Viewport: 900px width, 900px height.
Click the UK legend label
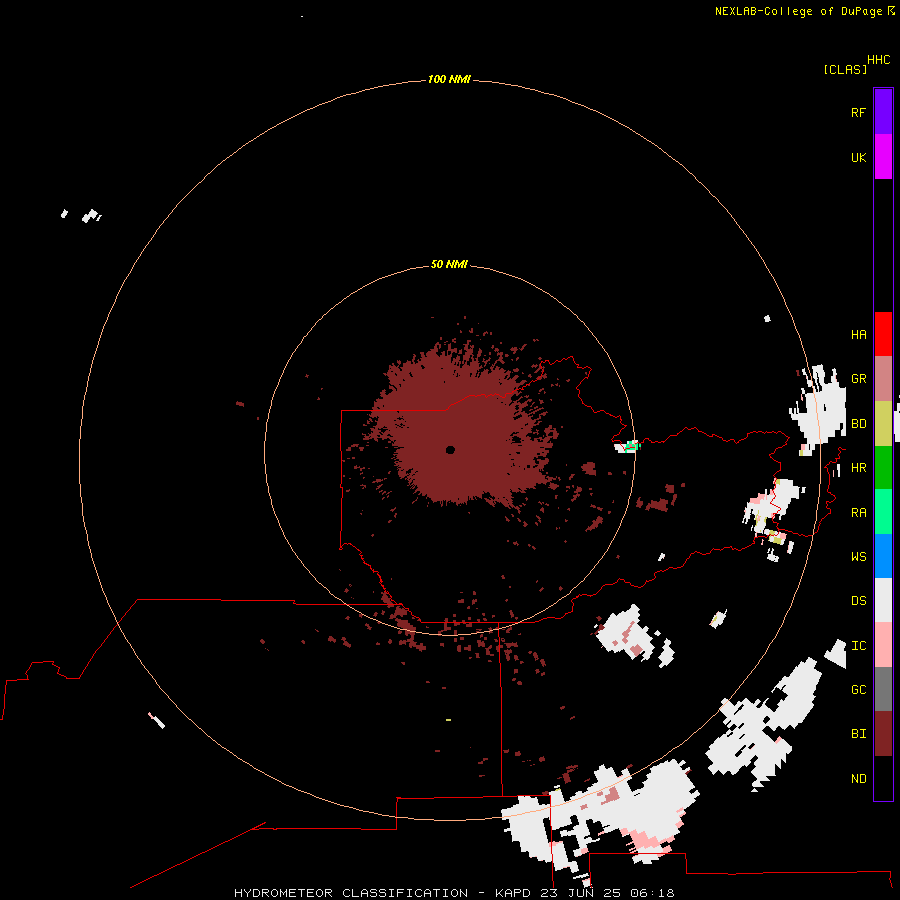tap(858, 157)
